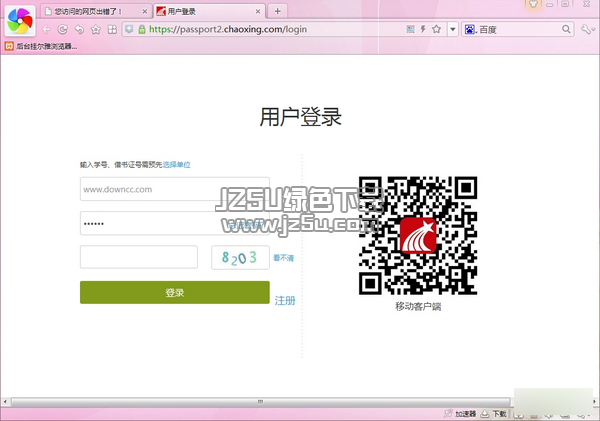Expand the address bar history dropdown

coord(453,29)
